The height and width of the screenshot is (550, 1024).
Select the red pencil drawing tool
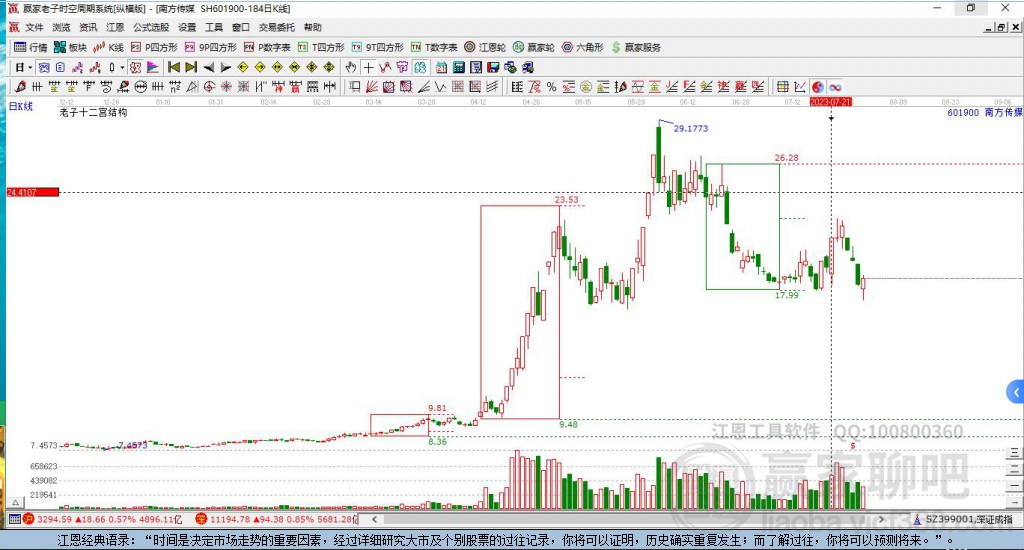click(20, 87)
